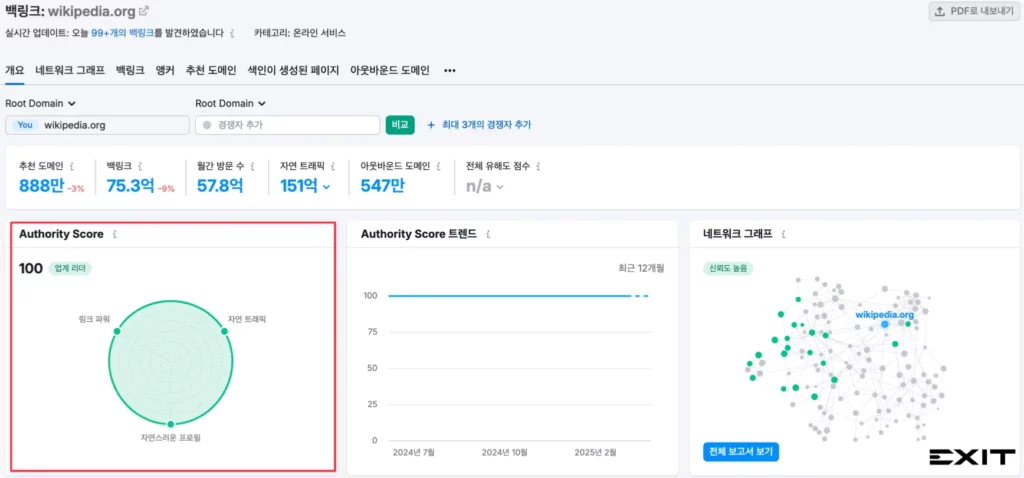Click the 2024년 10월 axis label
Viewport: 1024px width, 478px height.
504,452
